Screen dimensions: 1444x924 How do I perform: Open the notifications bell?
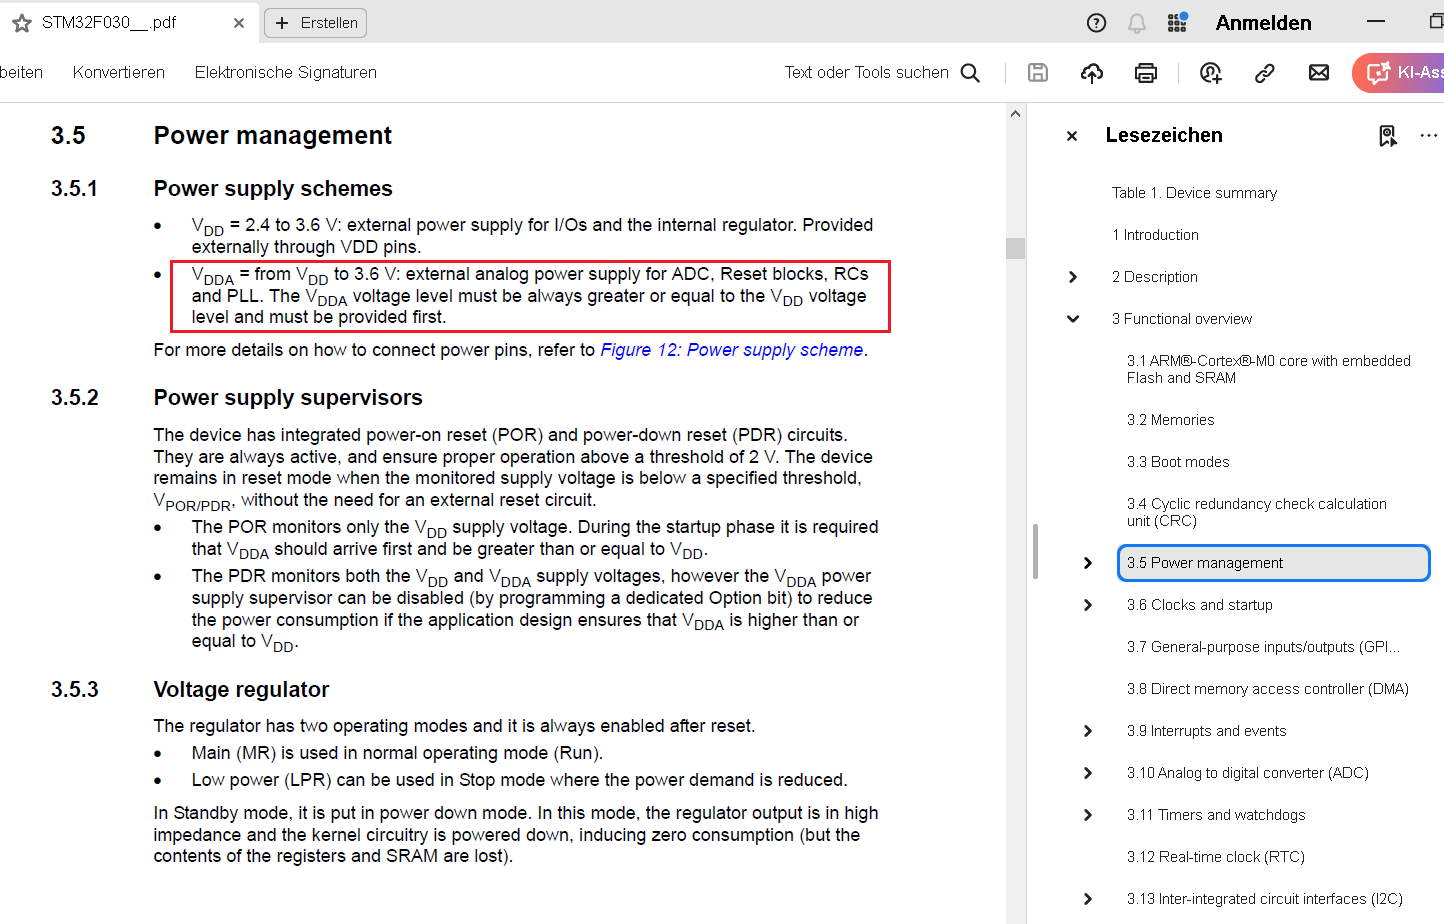coord(1137,23)
